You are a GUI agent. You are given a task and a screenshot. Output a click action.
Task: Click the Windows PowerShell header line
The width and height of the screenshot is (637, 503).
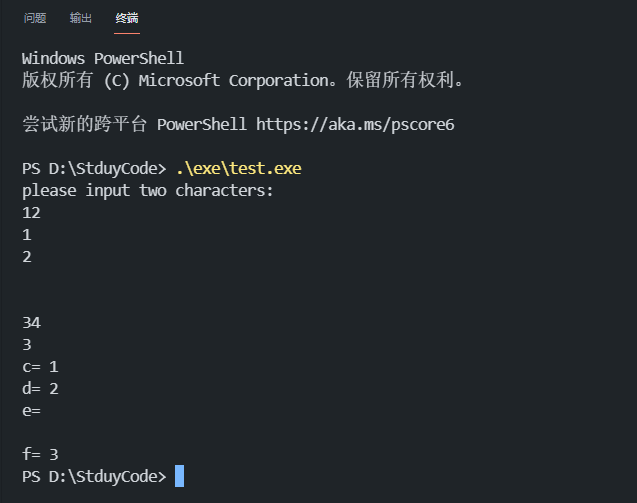(x=103, y=59)
